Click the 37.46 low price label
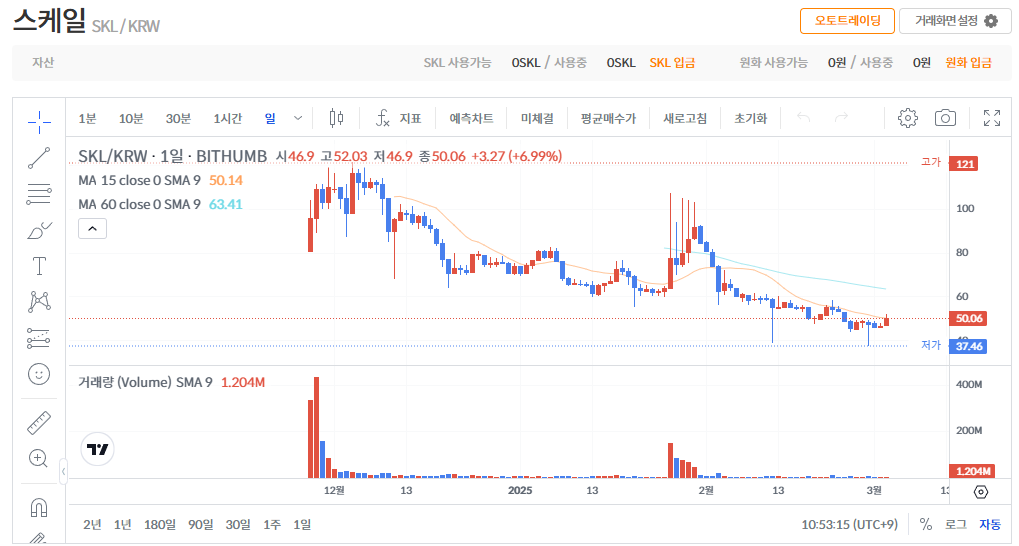Screen dimensions: 1019x546 [x=968, y=346]
